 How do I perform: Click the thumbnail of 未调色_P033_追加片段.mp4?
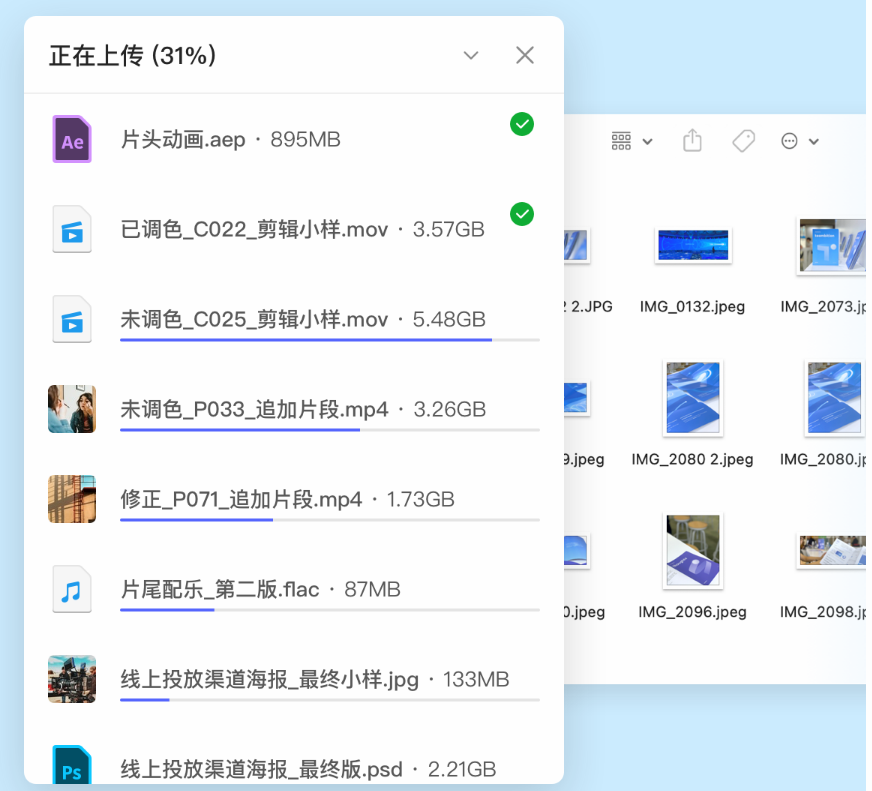[72, 409]
